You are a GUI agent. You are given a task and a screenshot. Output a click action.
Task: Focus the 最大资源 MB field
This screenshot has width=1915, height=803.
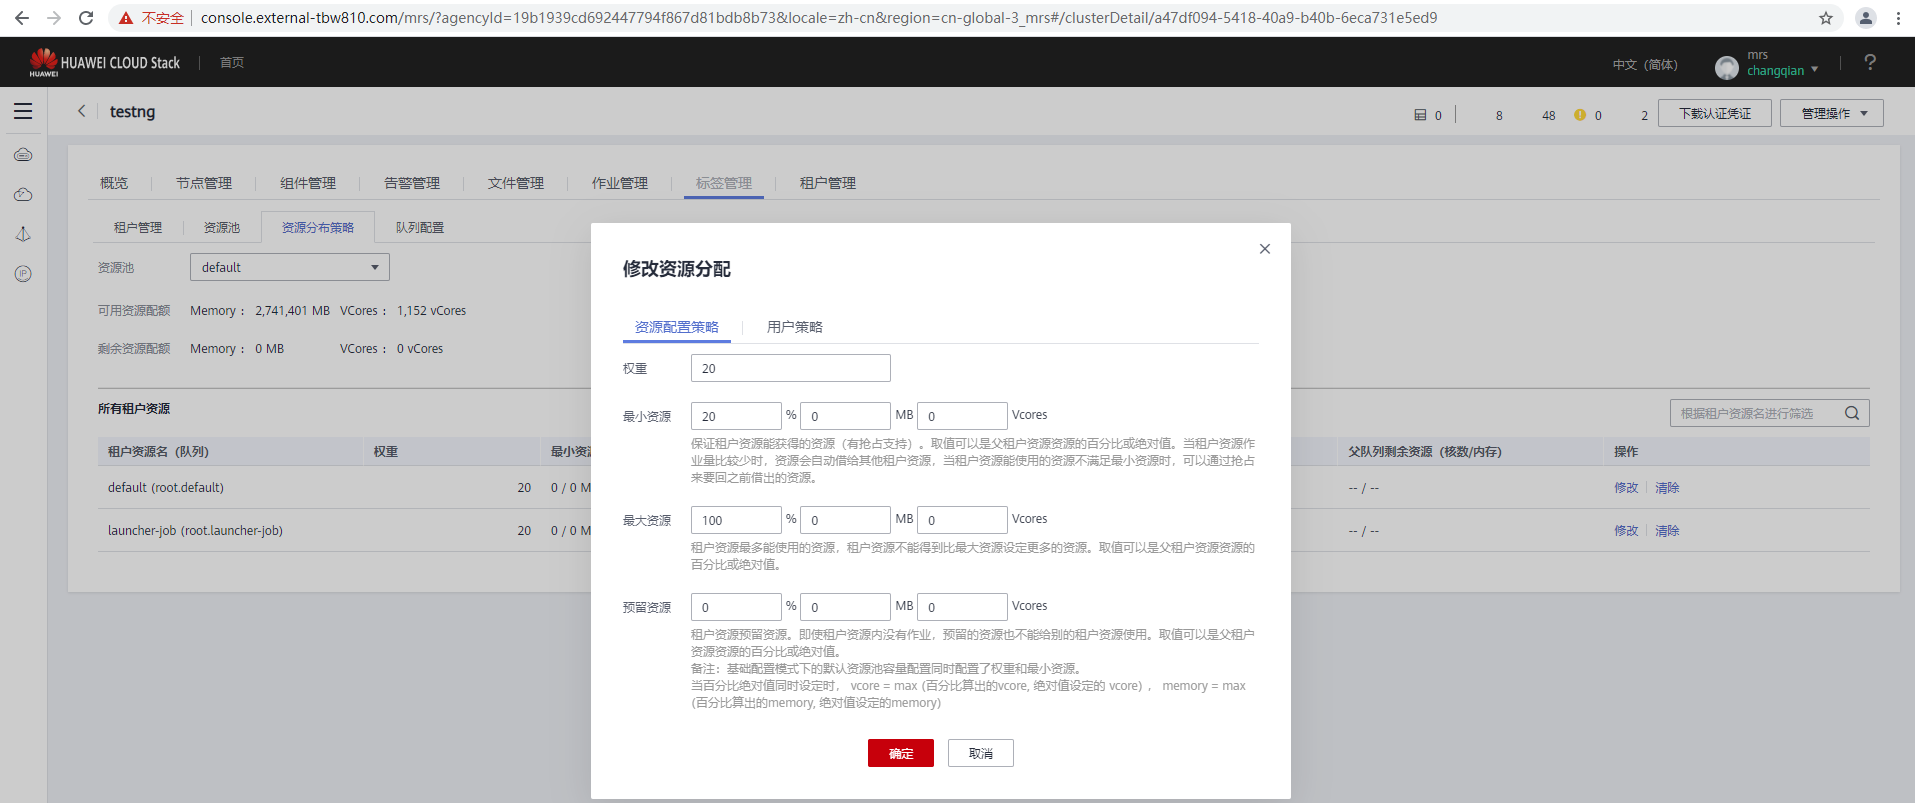[845, 520]
